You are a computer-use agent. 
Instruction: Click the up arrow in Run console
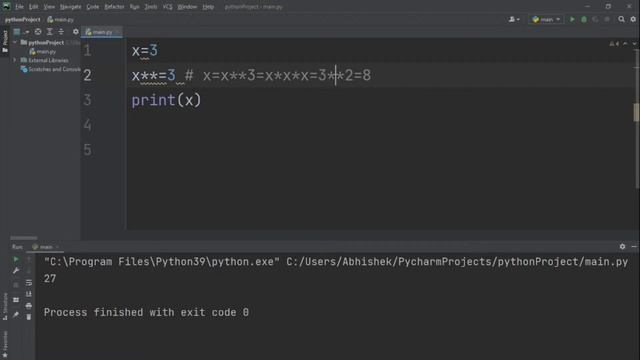coord(29,259)
